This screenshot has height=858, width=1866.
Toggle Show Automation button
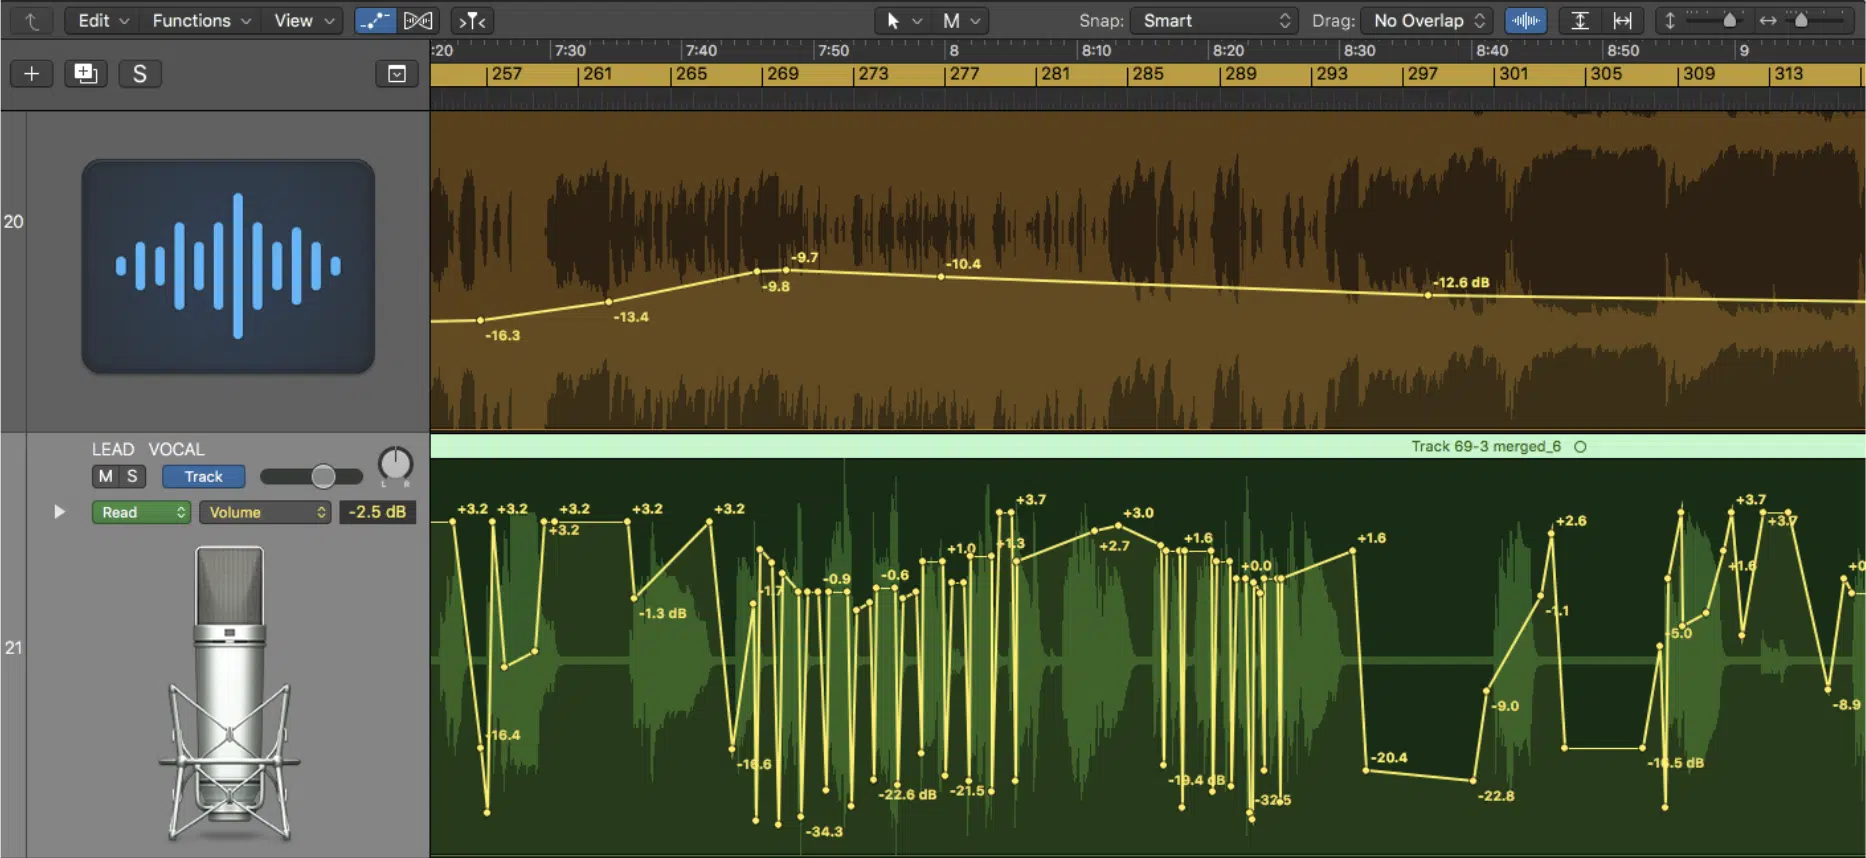point(375,21)
